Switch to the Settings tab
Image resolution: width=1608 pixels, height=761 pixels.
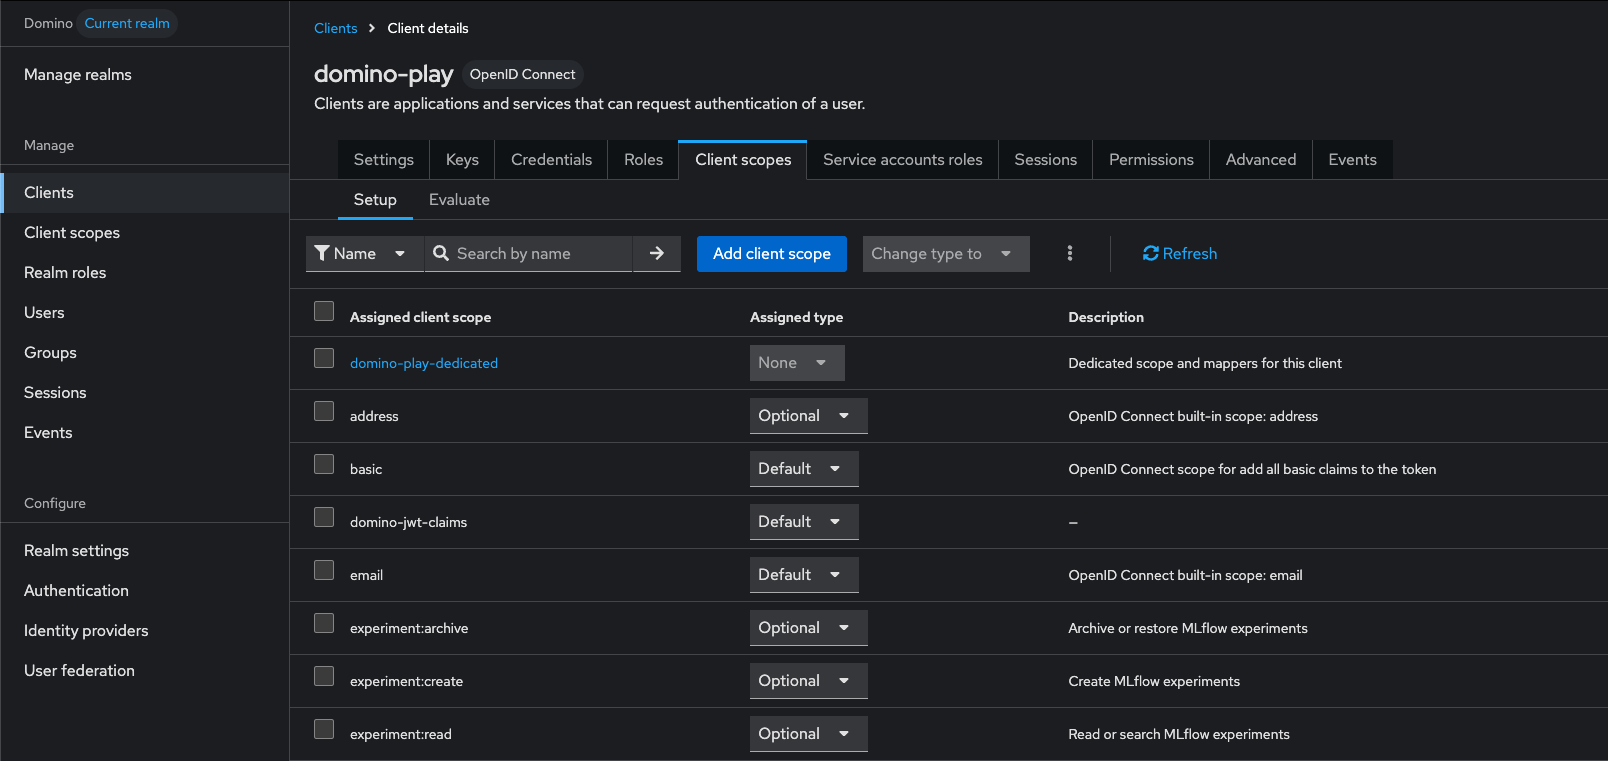(384, 160)
